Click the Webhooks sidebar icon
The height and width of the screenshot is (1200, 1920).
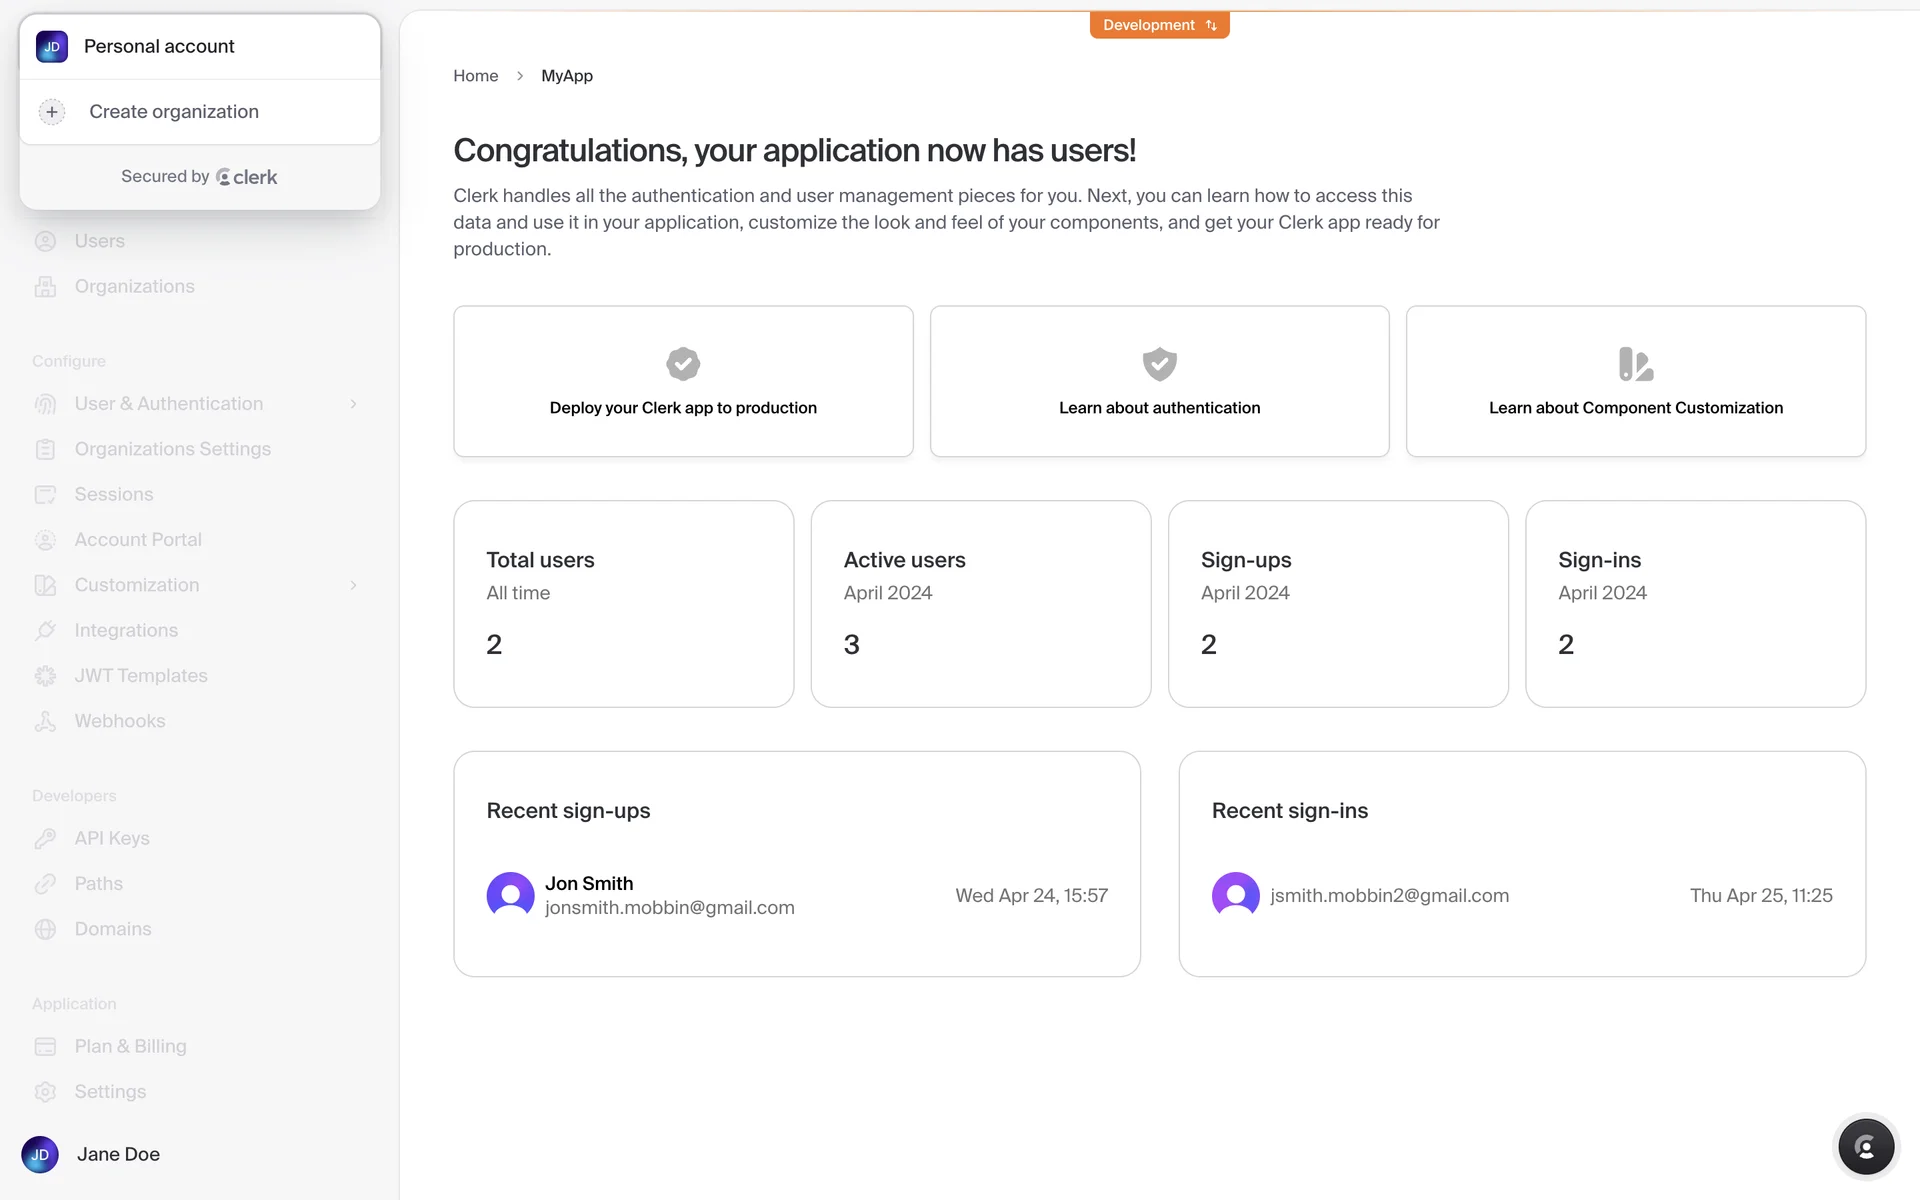45,721
